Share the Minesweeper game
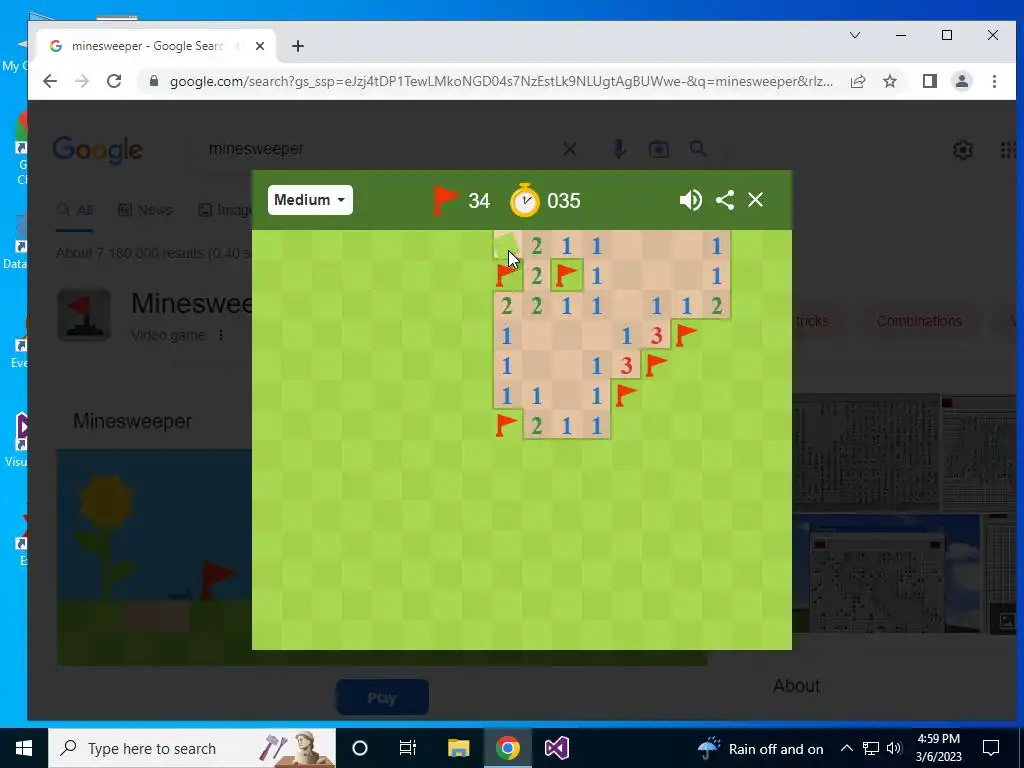 point(725,200)
